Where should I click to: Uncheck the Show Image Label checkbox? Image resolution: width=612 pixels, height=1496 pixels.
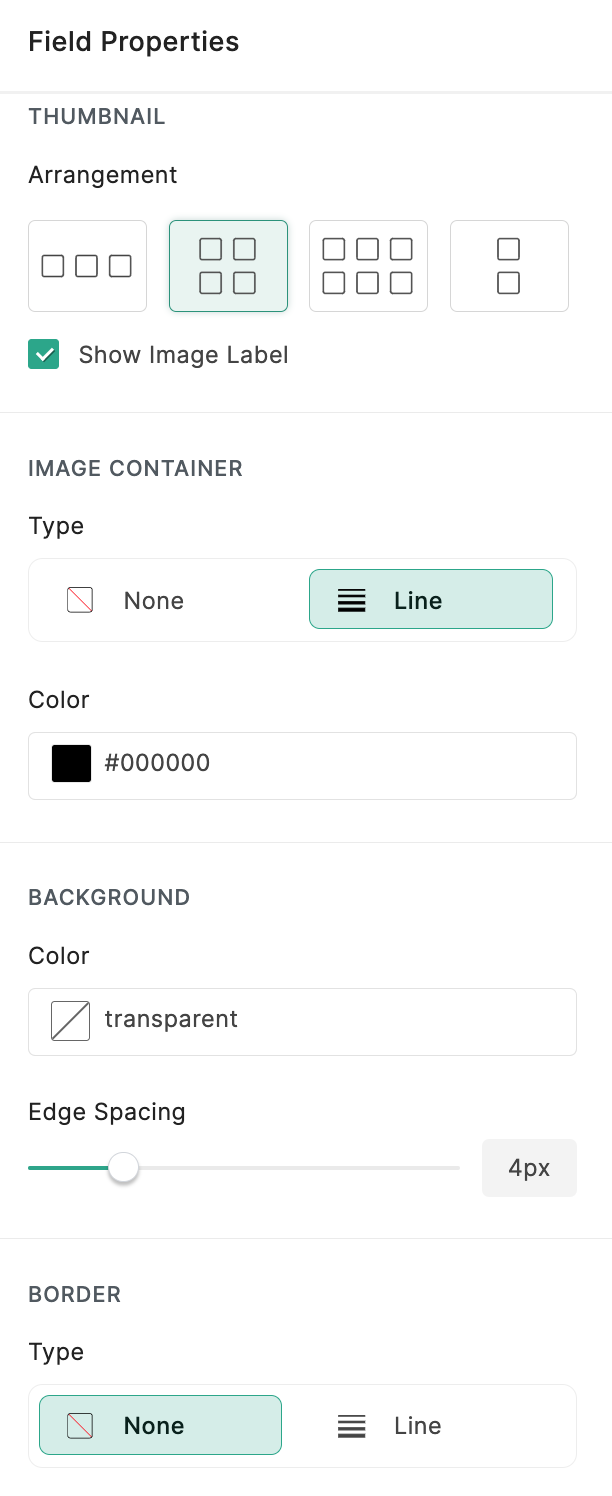(44, 355)
